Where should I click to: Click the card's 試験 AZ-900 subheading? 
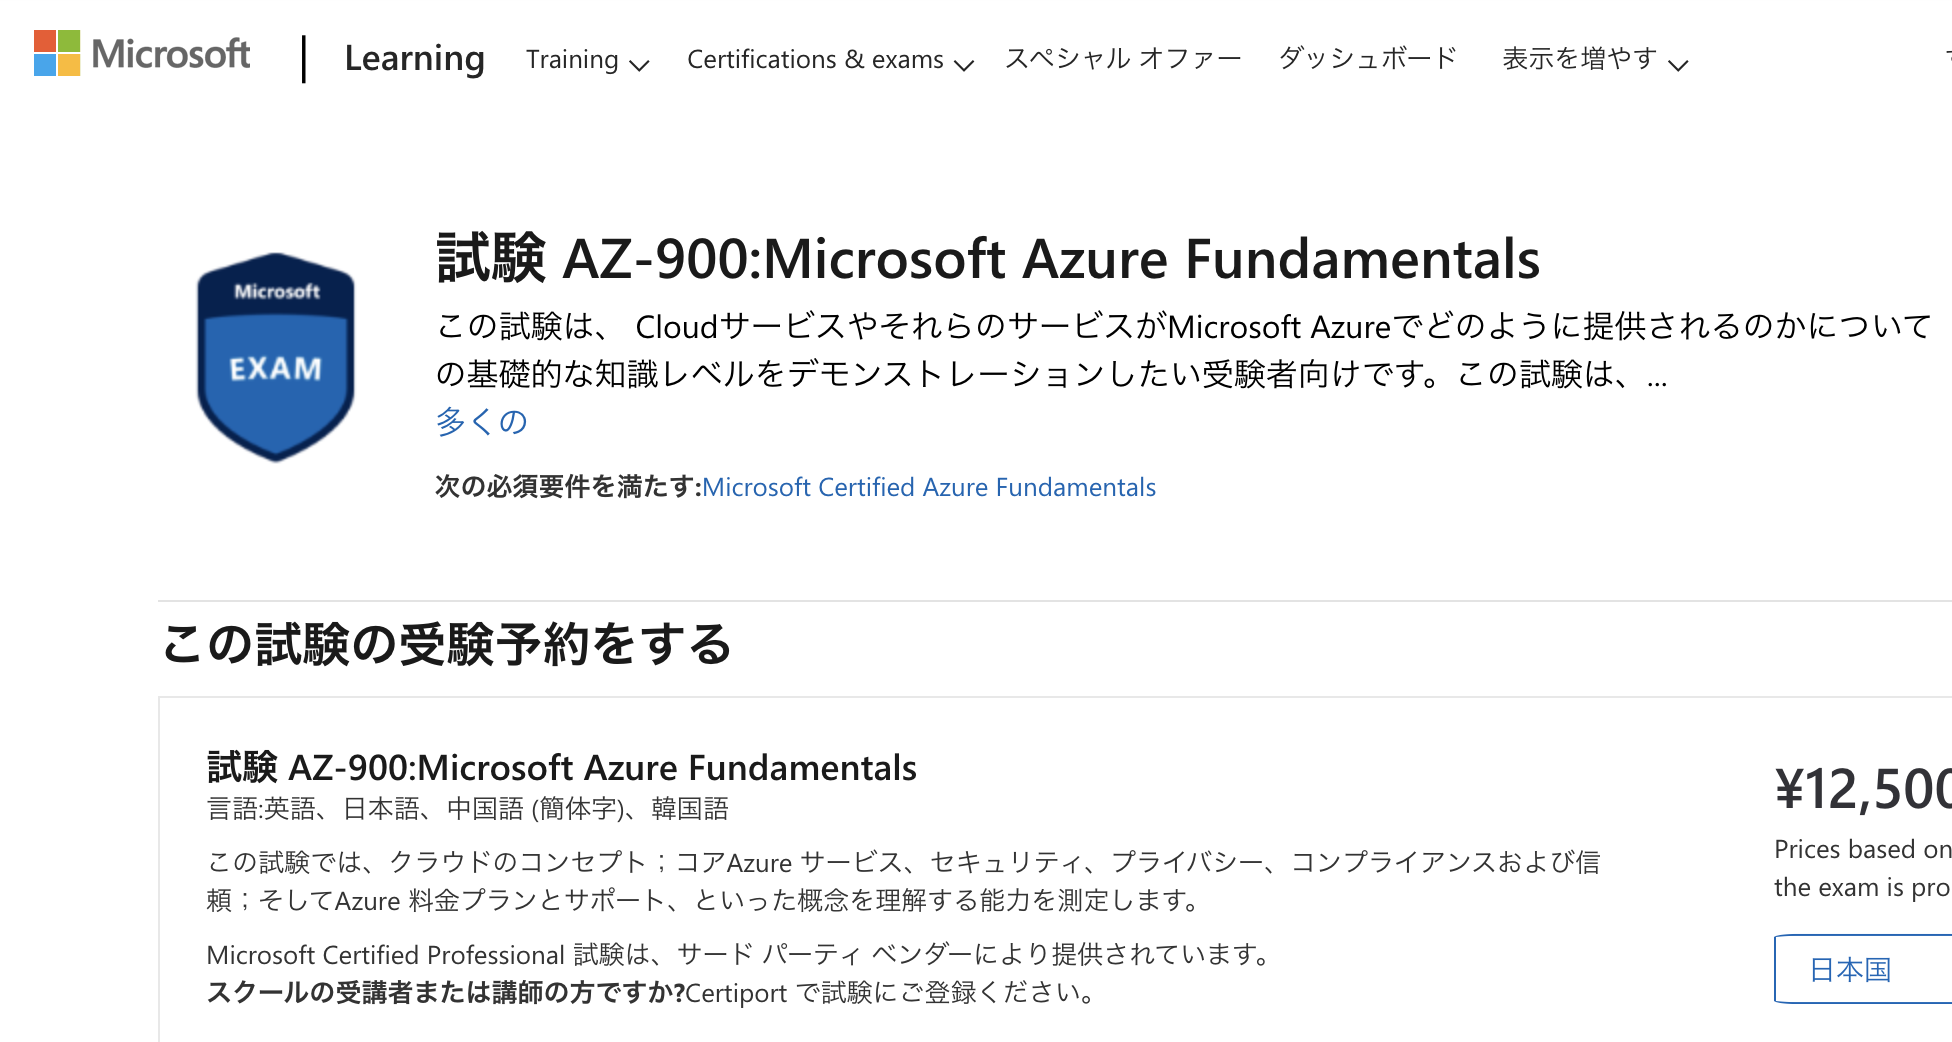pos(561,767)
